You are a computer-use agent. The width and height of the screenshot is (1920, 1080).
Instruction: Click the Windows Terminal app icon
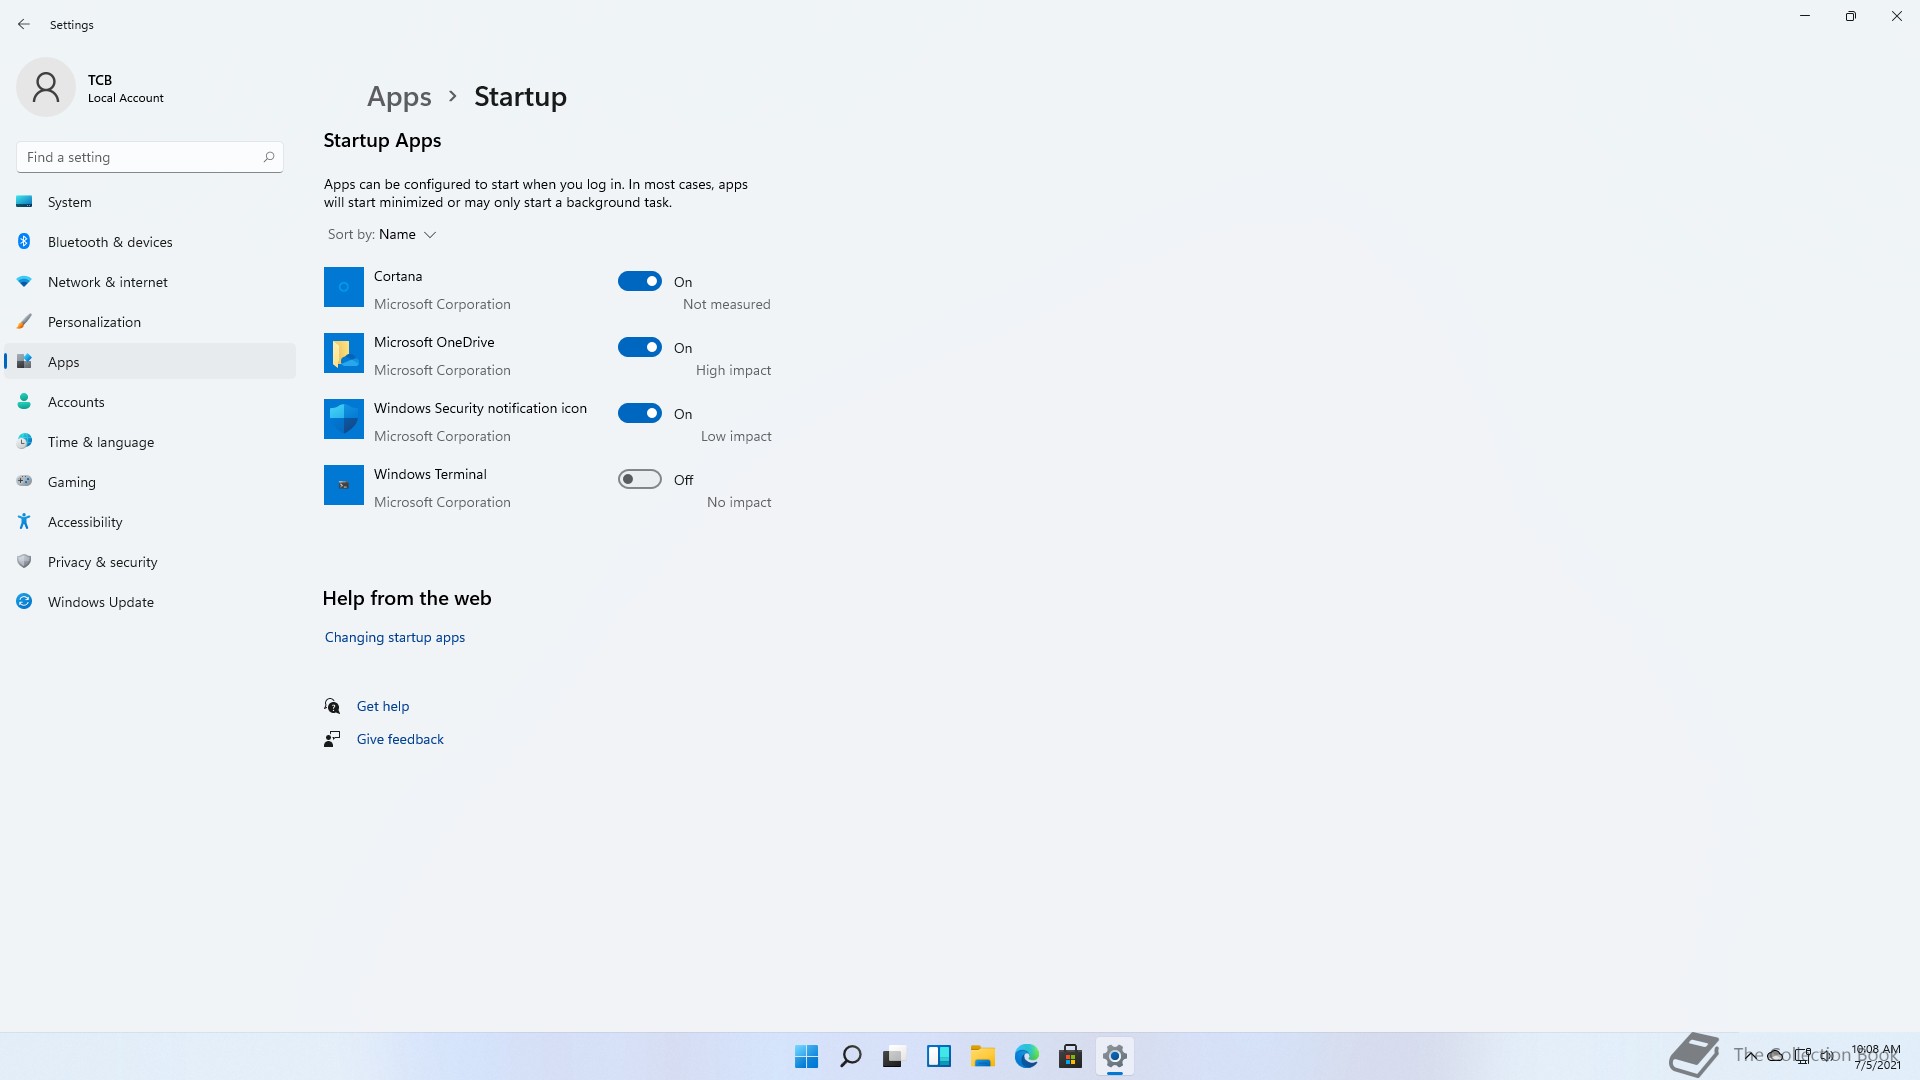point(343,485)
